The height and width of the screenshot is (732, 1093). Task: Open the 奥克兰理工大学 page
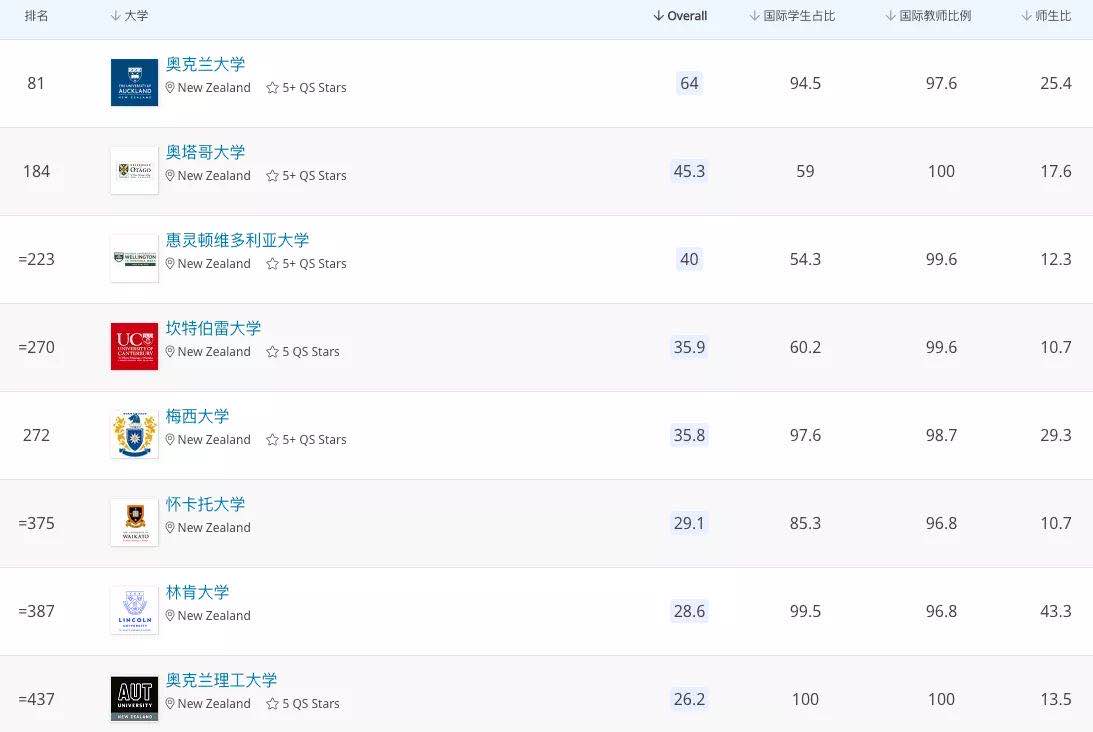[x=222, y=680]
